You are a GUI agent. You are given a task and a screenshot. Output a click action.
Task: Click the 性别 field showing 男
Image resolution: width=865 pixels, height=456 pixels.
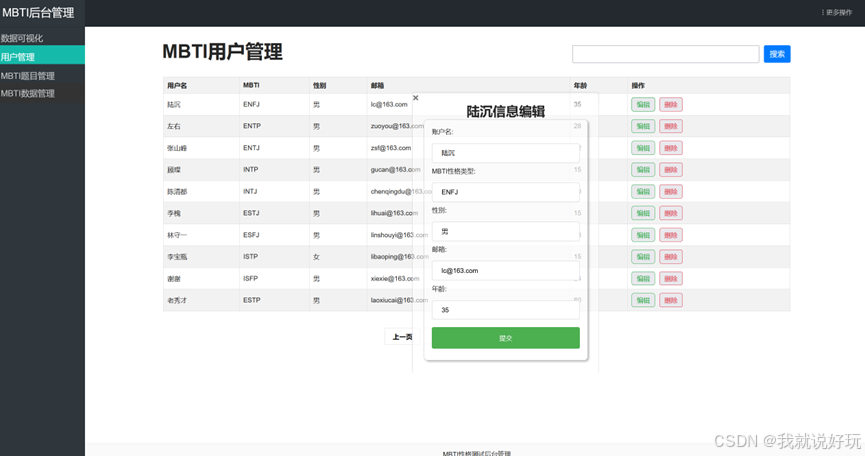tap(505, 232)
